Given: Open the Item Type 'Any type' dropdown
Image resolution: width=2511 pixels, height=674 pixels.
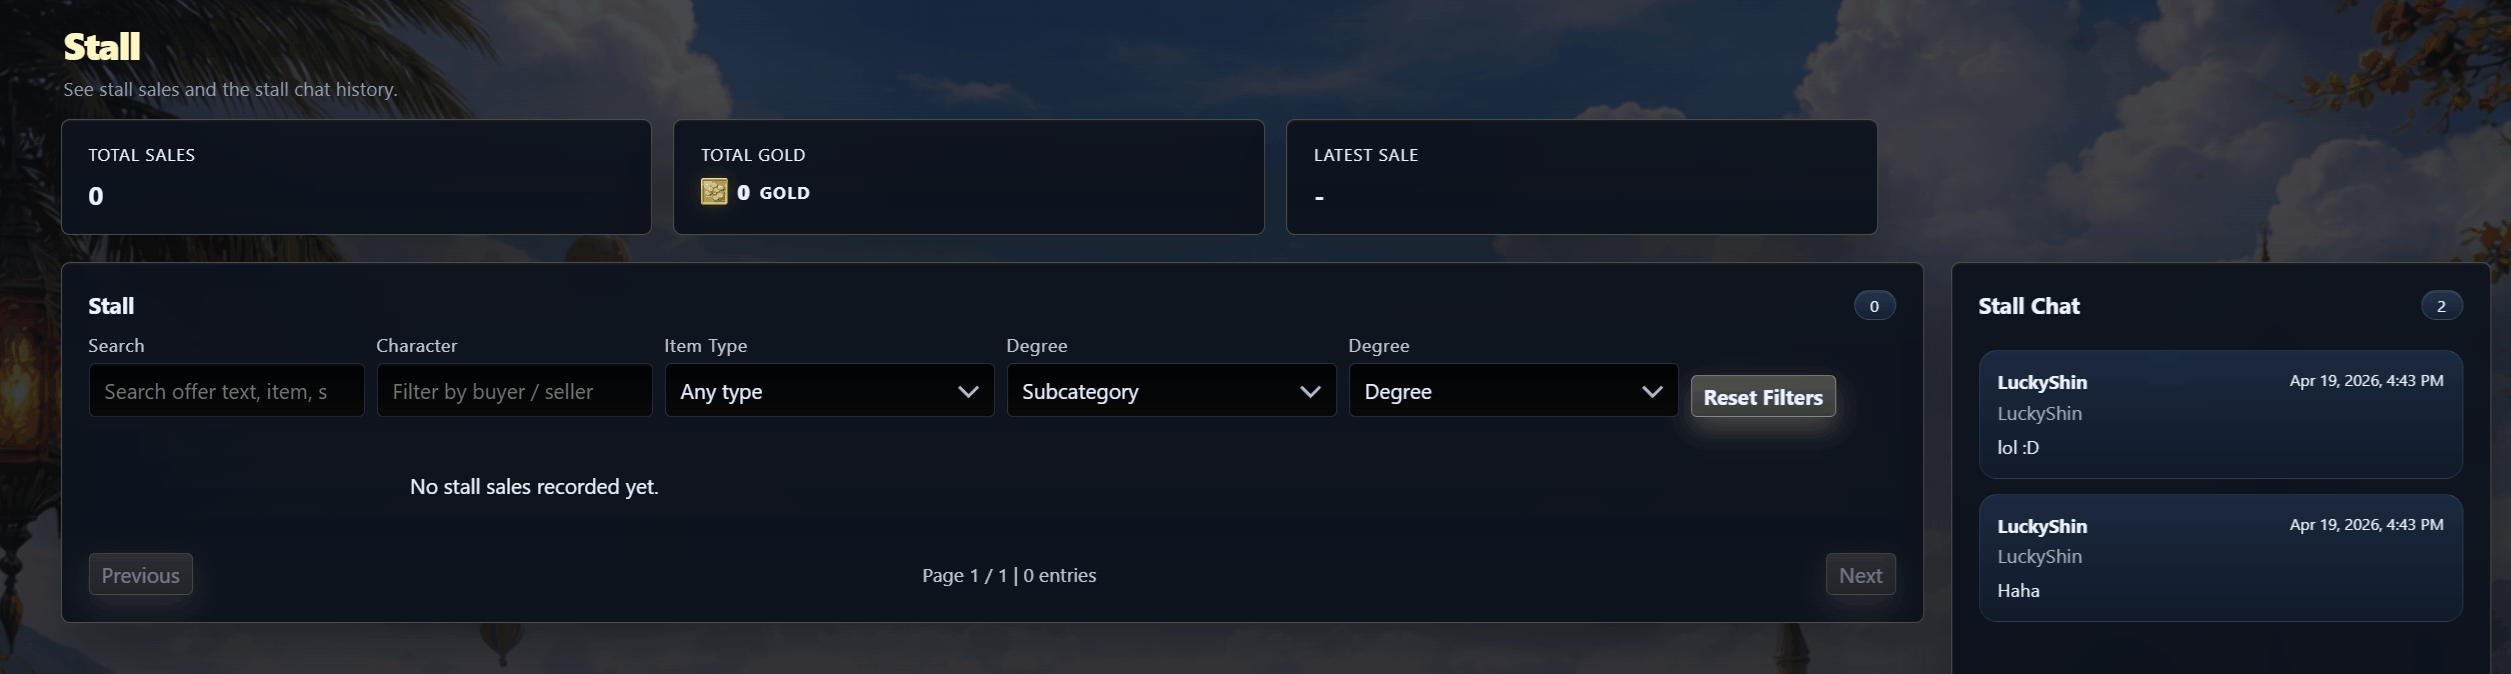Looking at the screenshot, I should coord(829,391).
